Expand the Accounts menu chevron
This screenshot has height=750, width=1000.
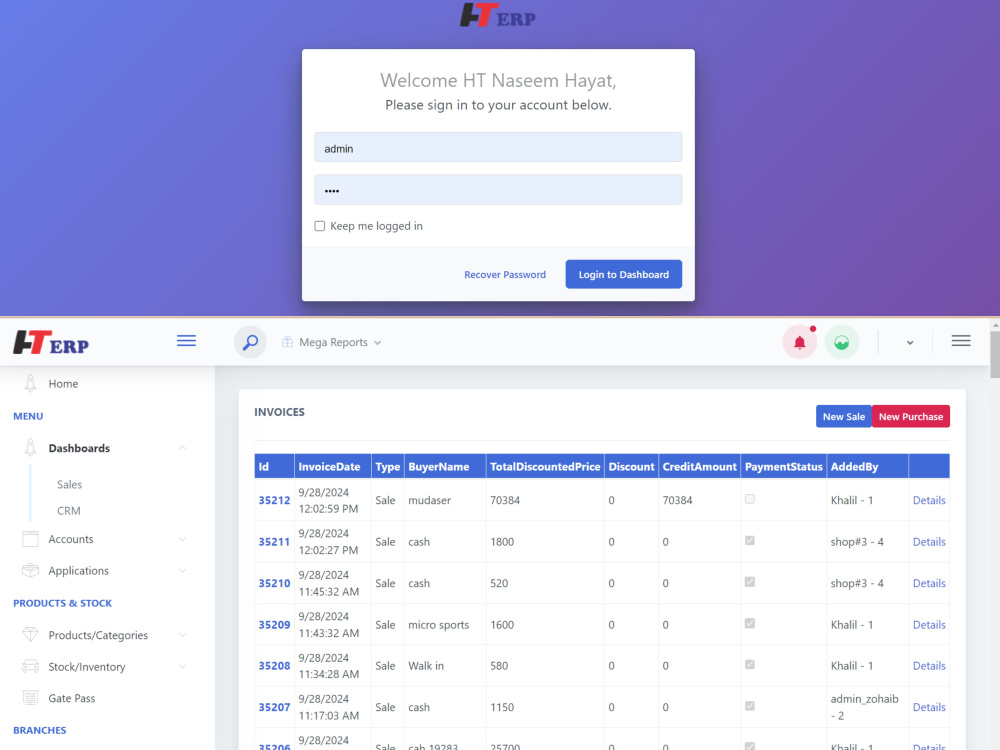[x=182, y=539]
